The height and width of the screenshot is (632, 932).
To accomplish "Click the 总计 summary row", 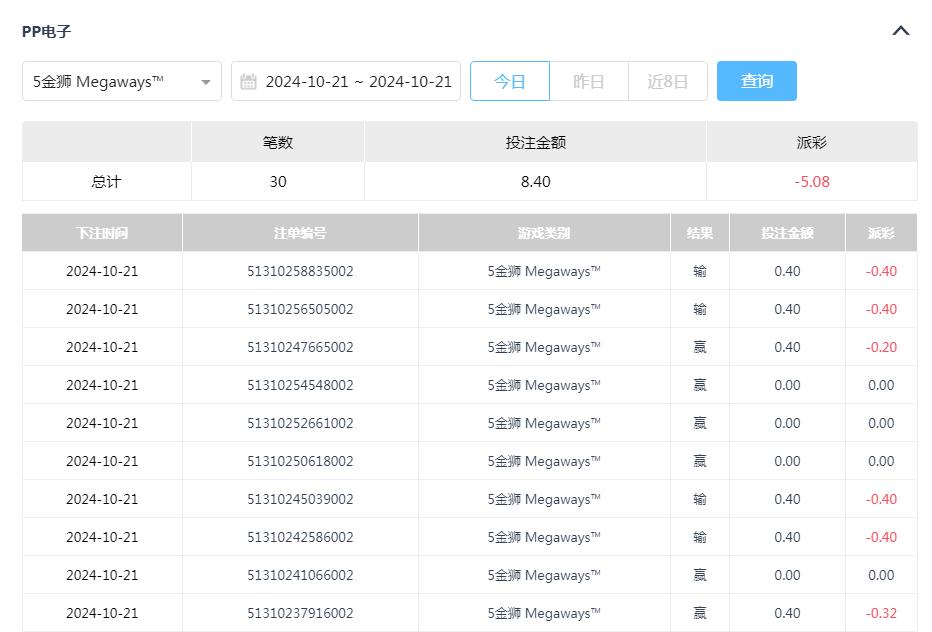I will point(105,181).
